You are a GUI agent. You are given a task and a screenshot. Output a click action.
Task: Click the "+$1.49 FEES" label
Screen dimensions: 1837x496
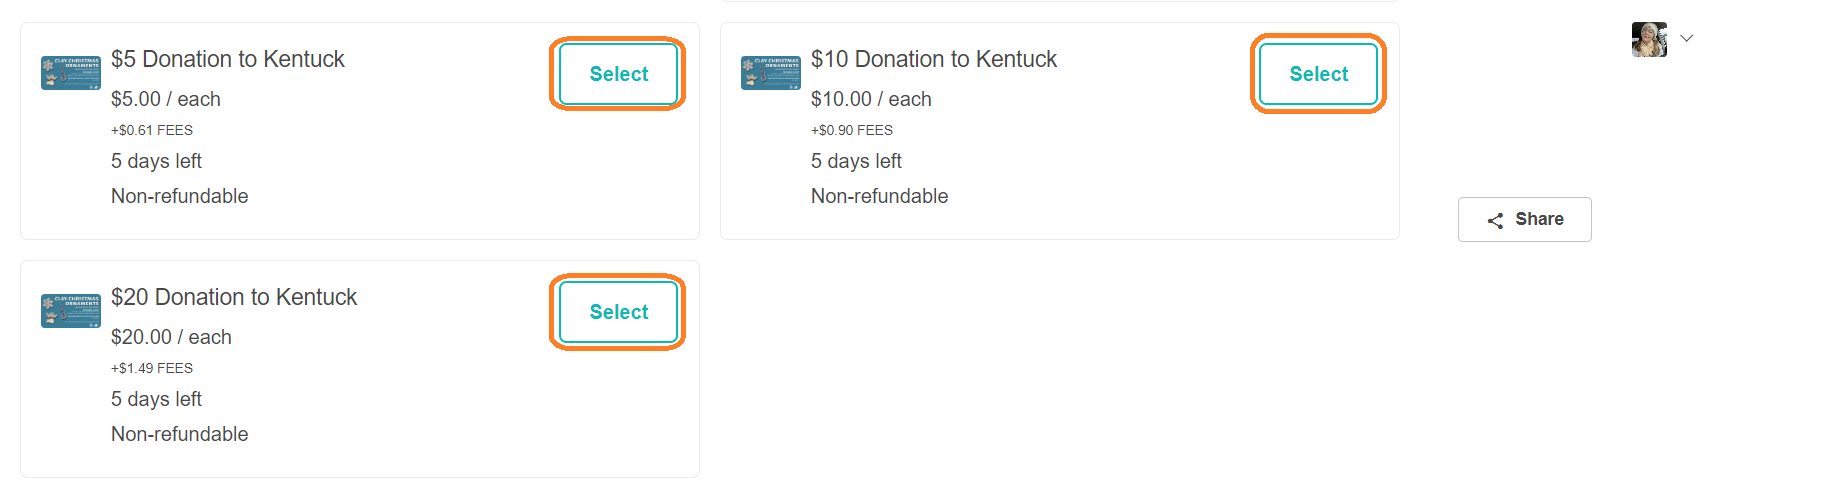pyautogui.click(x=152, y=368)
